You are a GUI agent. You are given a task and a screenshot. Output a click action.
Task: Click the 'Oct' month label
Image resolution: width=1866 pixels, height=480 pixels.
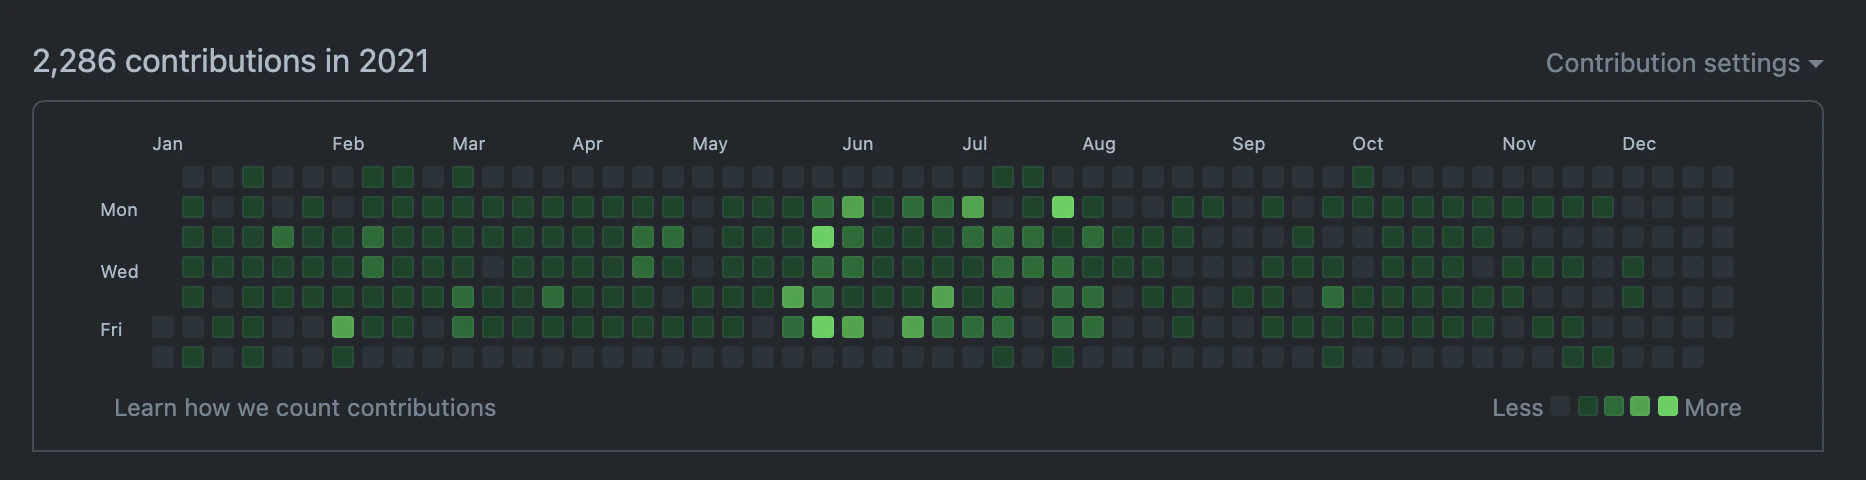click(1368, 144)
